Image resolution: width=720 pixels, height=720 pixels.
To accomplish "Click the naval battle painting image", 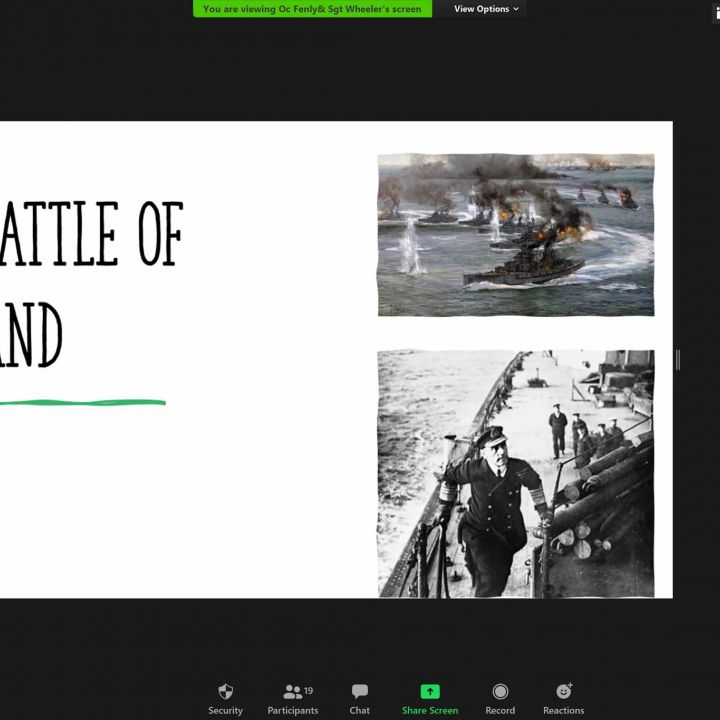I will pyautogui.click(x=515, y=235).
